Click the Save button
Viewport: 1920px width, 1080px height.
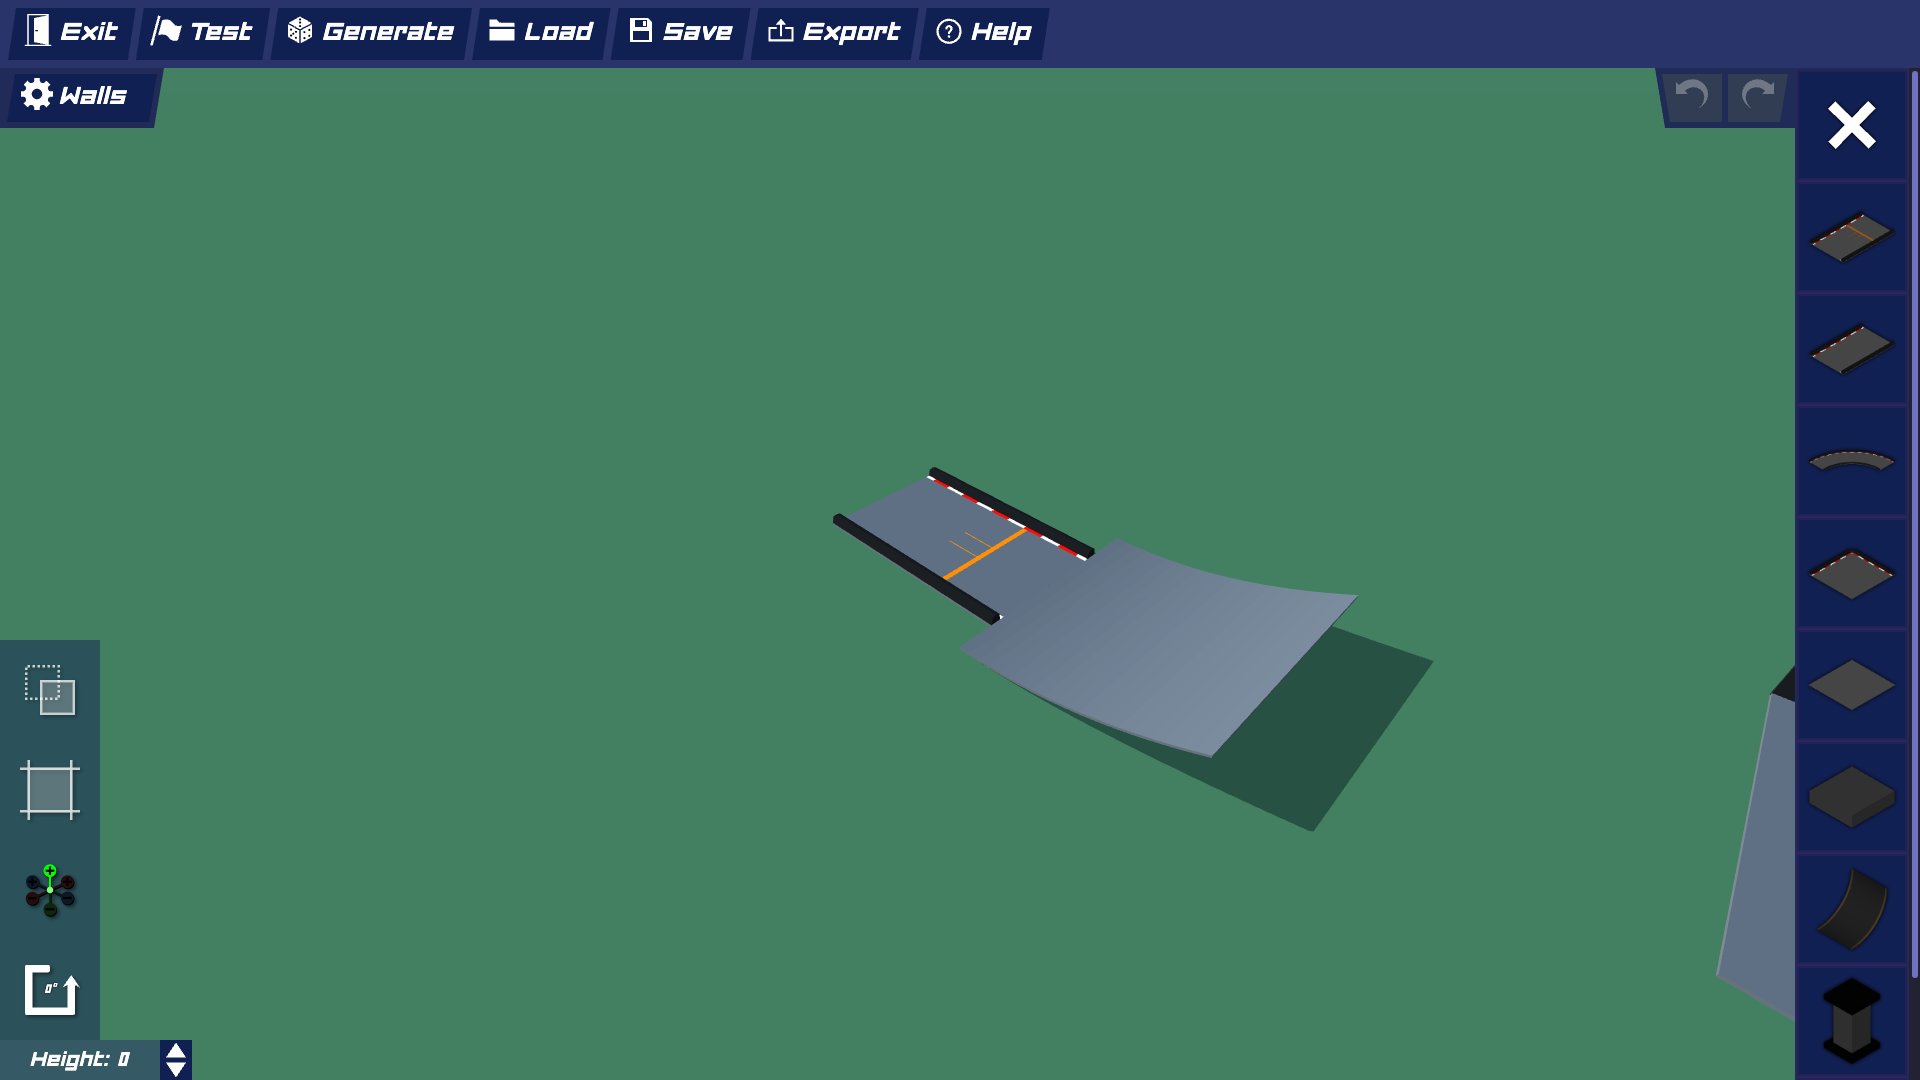point(681,32)
